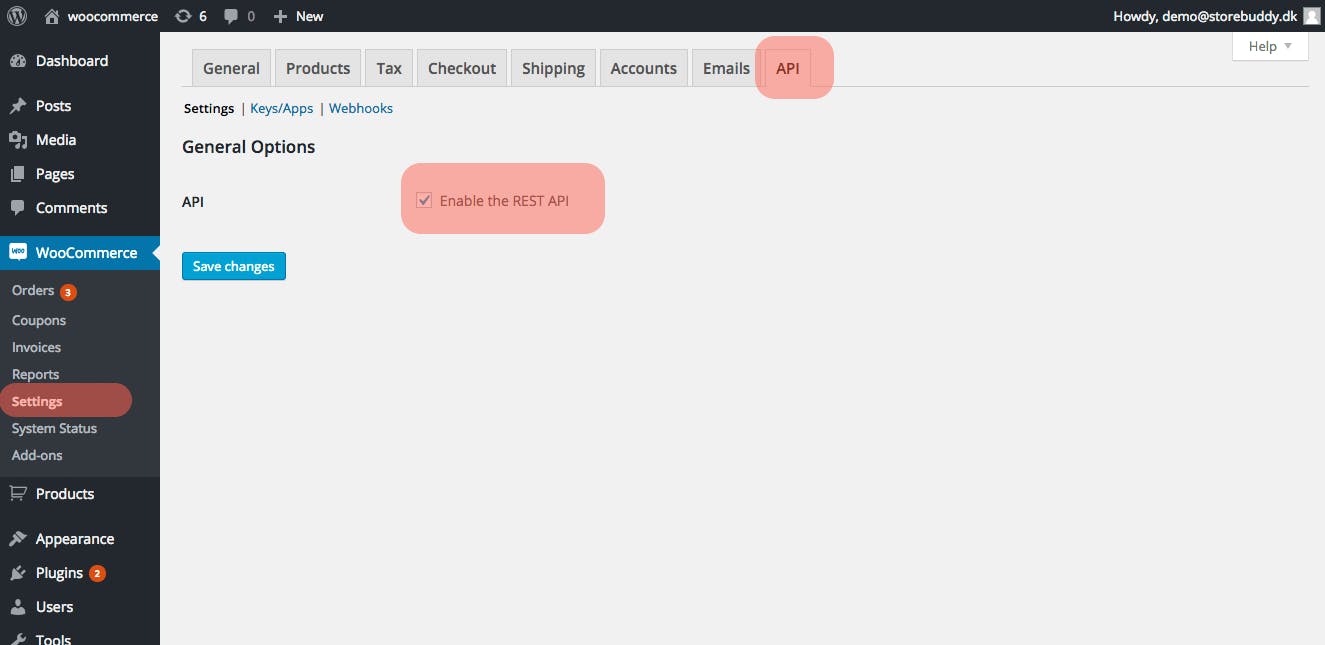
Task: Open Add-ons under WooCommerce
Action: [37, 455]
